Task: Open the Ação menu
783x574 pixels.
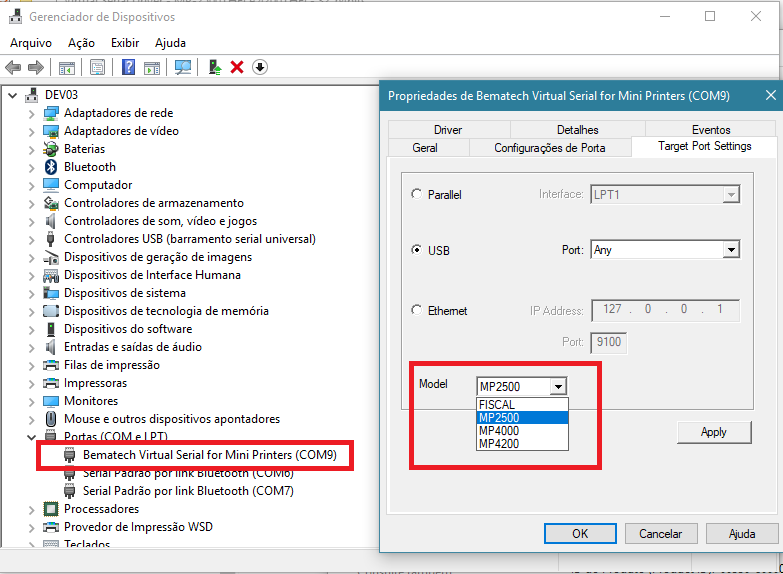Action: (81, 43)
